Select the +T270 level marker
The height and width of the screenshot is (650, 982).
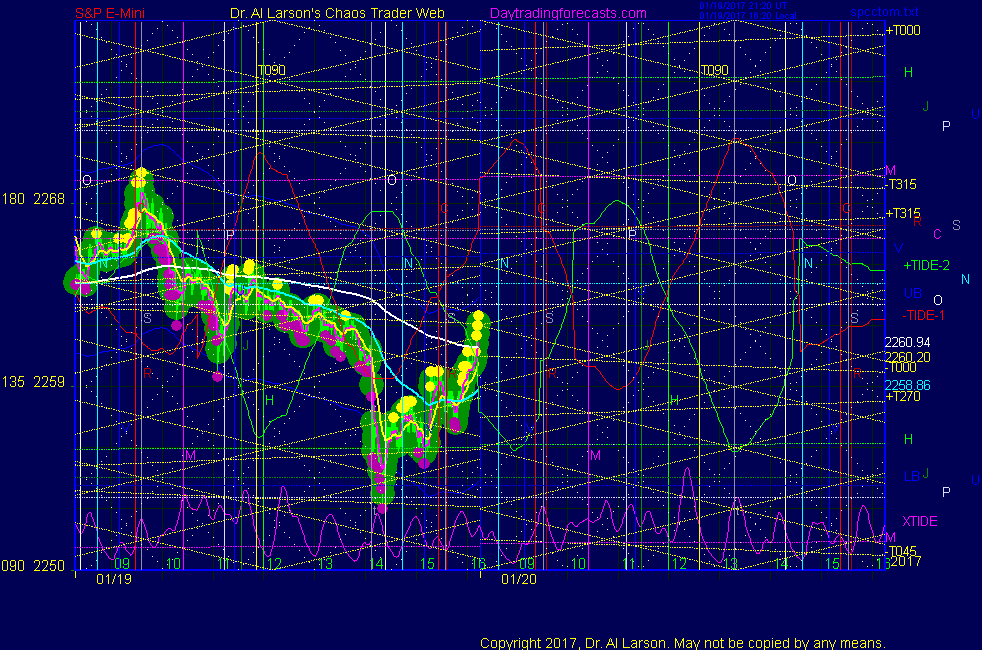coord(904,397)
